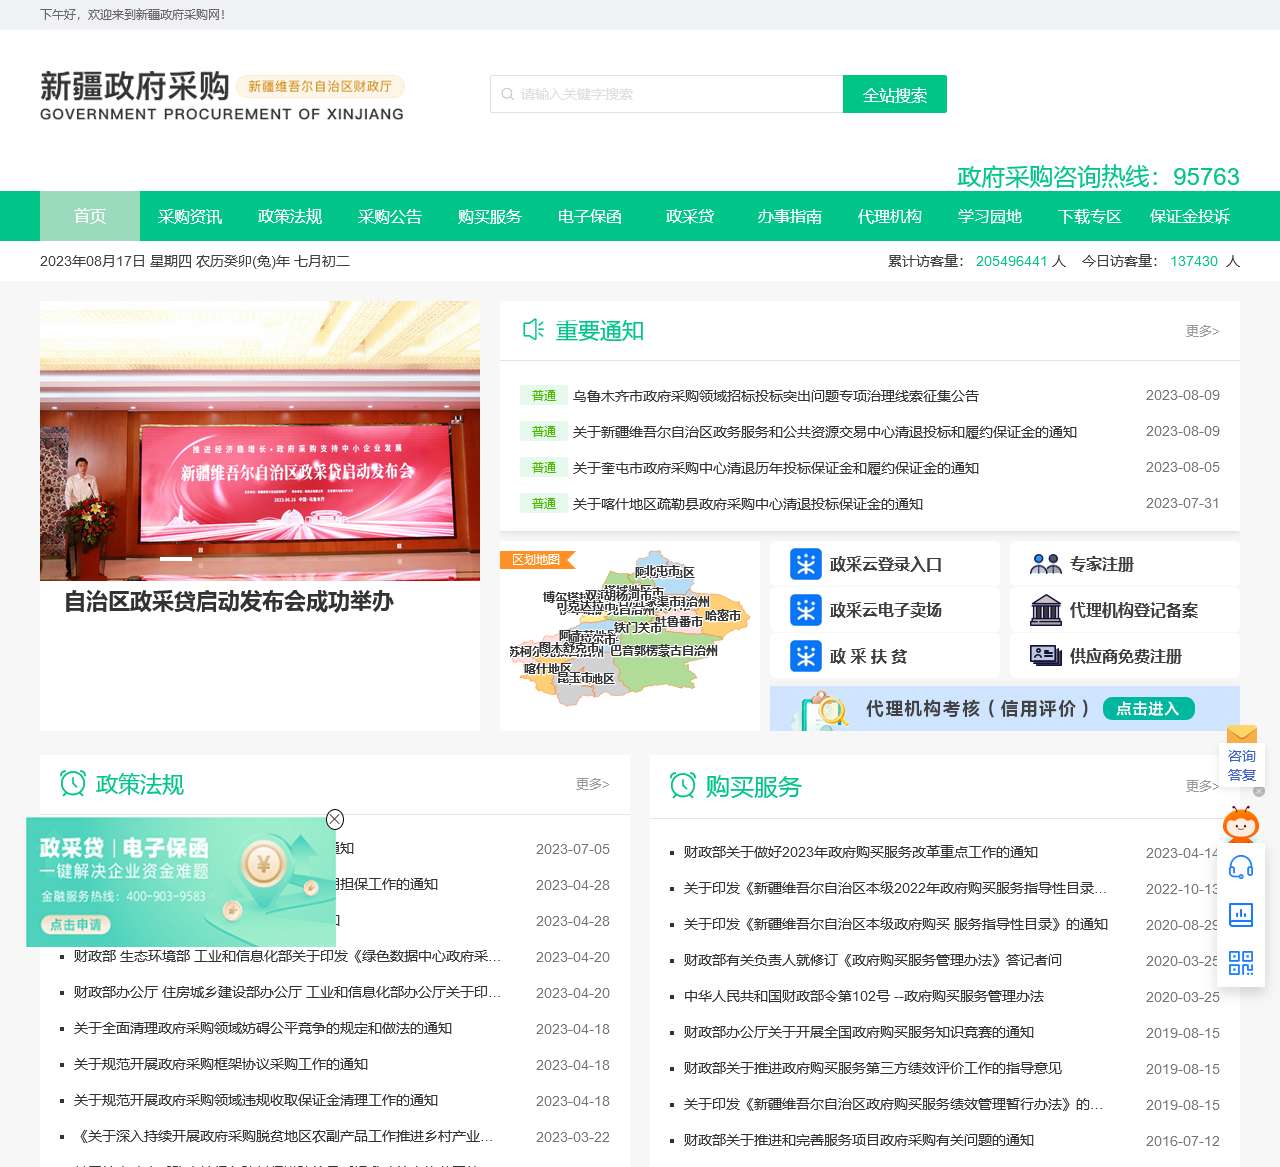
Task: Click the 点击进入 button on banner
Action: (x=1149, y=708)
